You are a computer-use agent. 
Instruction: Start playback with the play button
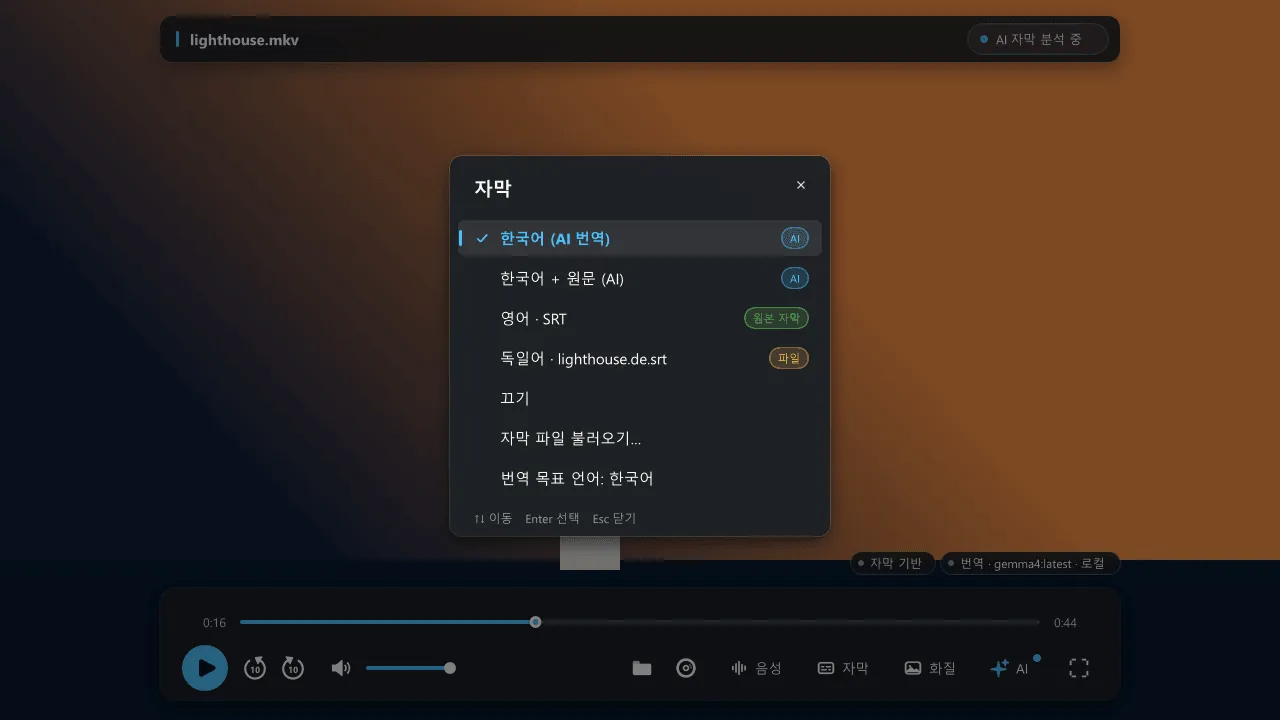[x=205, y=668]
